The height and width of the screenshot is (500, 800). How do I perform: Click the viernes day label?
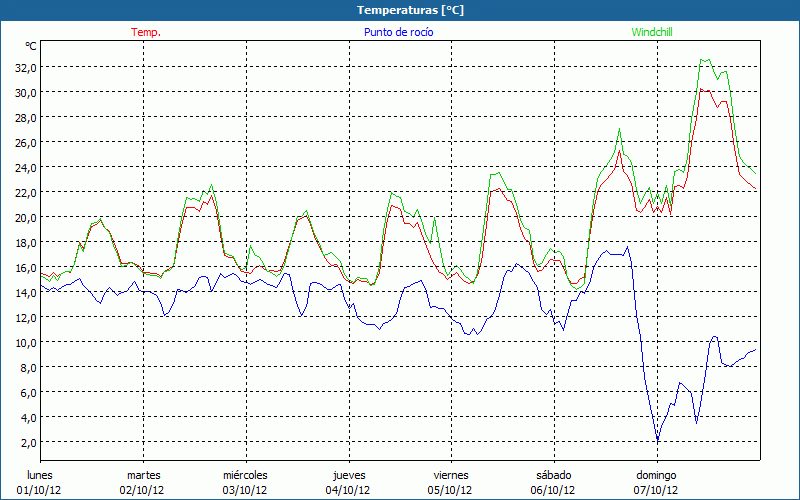click(451, 475)
